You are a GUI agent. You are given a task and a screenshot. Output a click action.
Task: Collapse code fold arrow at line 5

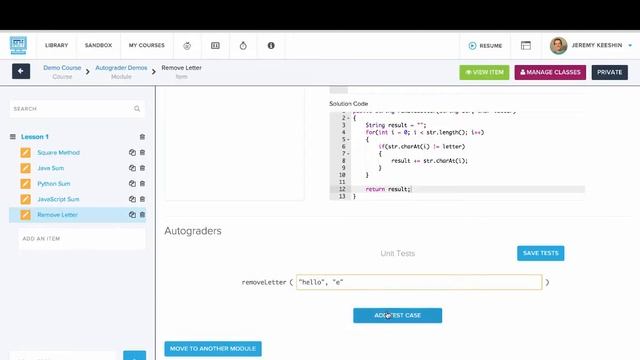click(348, 140)
